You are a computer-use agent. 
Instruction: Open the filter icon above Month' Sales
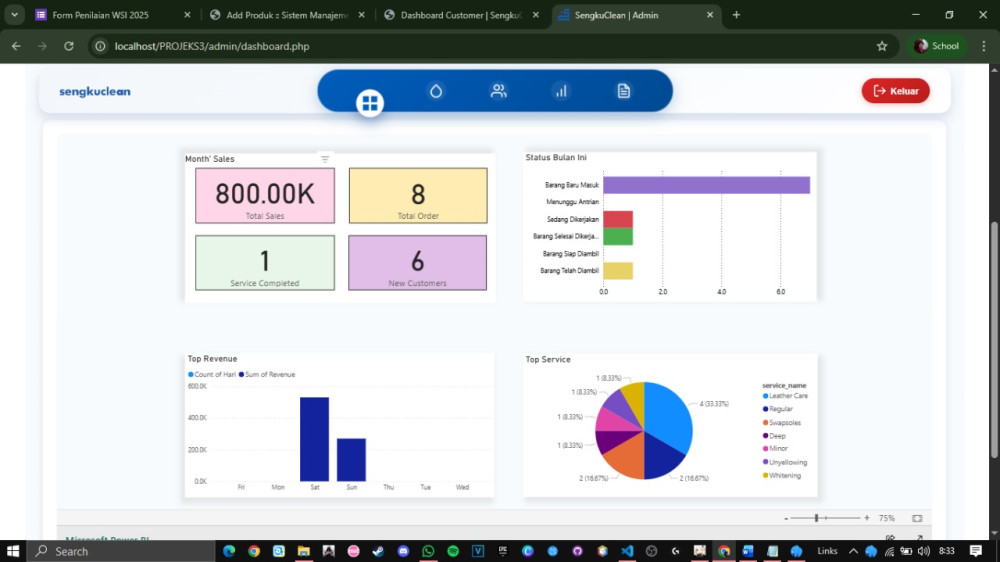click(325, 159)
